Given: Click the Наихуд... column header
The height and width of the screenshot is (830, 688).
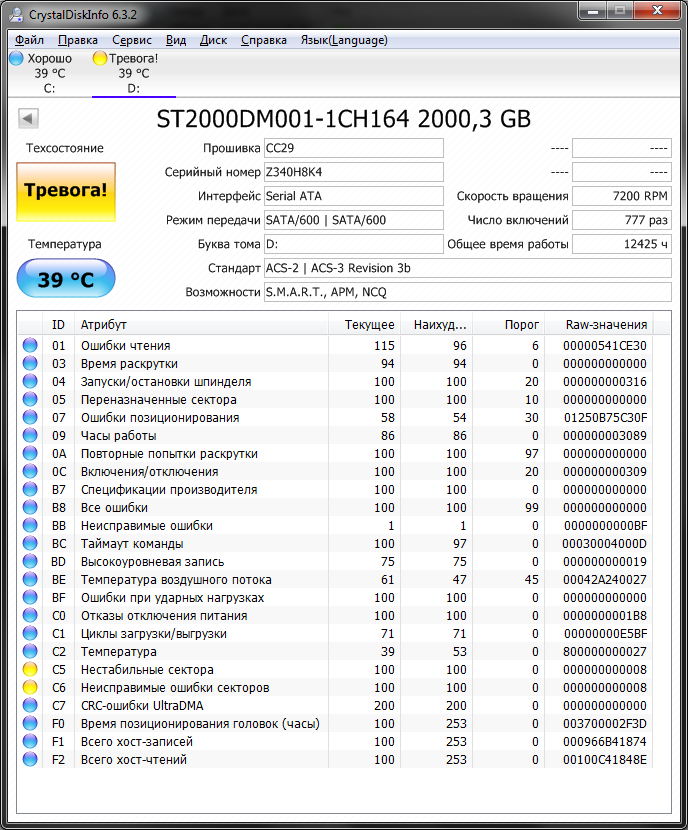Looking at the screenshot, I should click(x=436, y=325).
